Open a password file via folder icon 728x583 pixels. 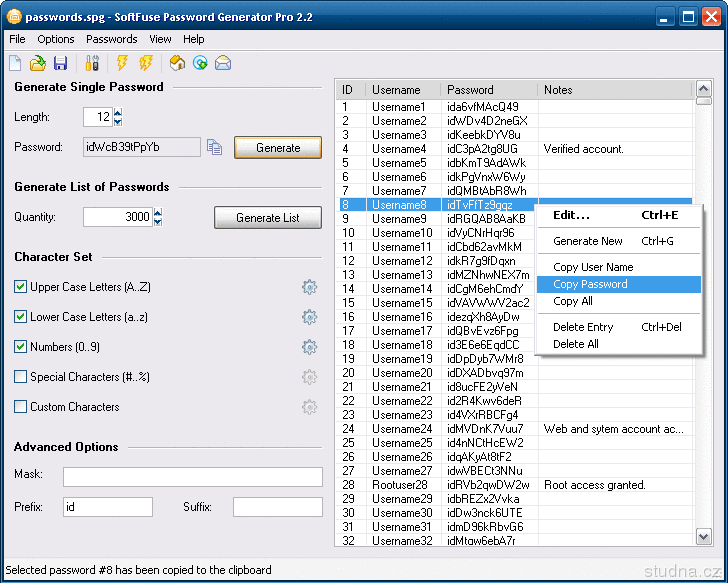tap(38, 64)
